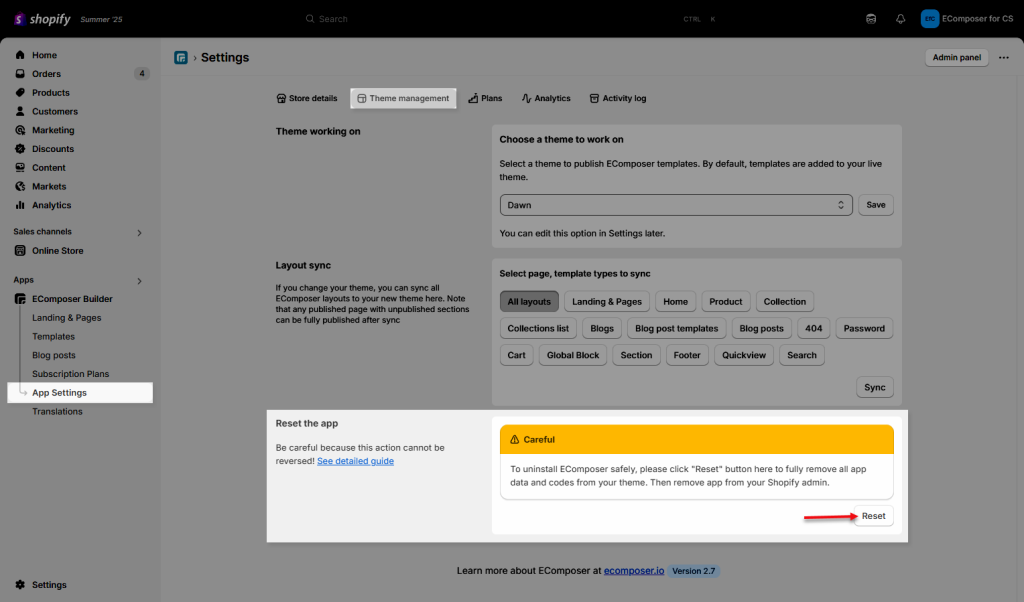Open the Sidekick assistant icon in top bar
Viewport: 1024px width, 602px height.
871,19
